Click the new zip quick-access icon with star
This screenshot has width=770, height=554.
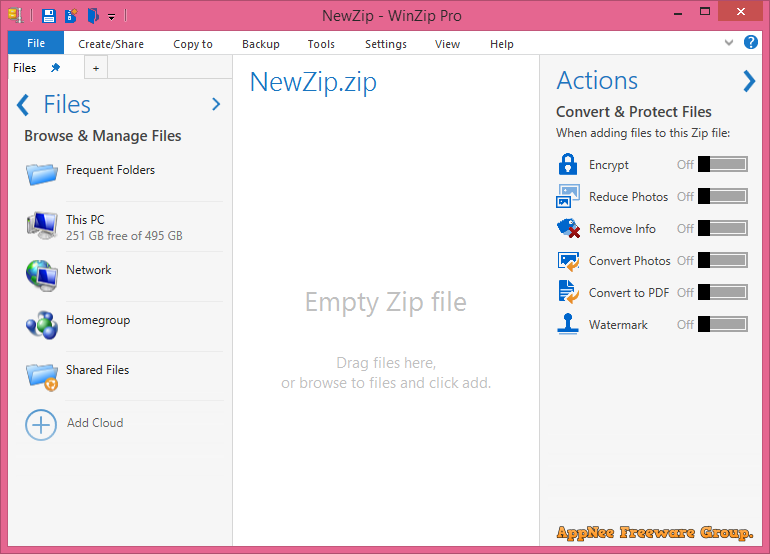pyautogui.click(x=71, y=16)
